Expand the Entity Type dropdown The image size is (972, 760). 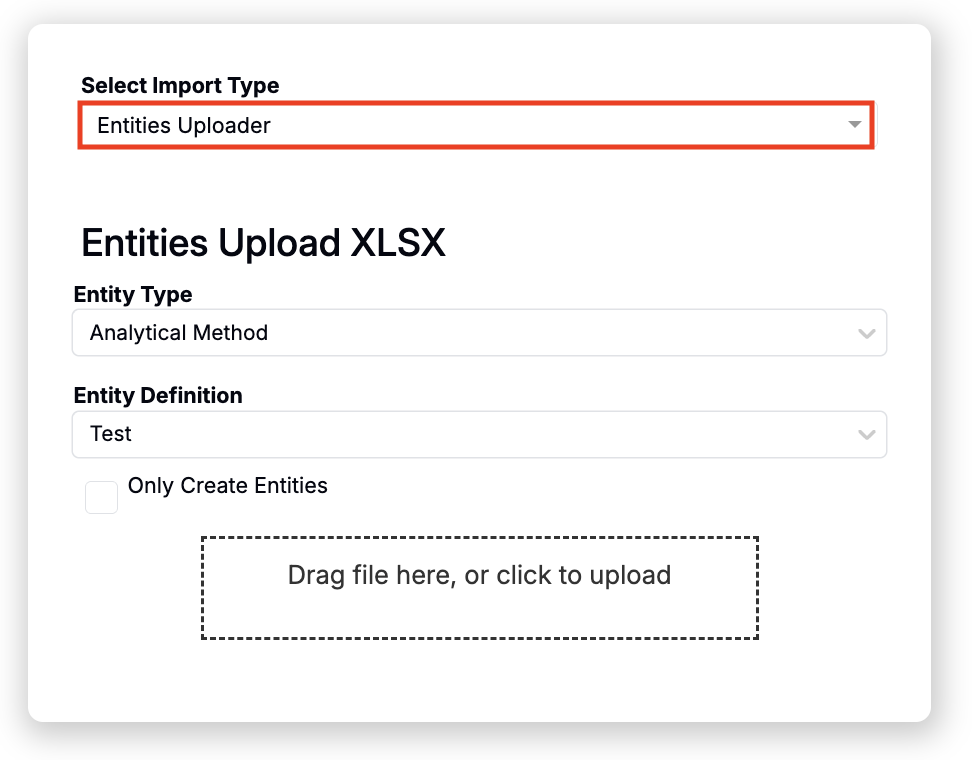pyautogui.click(x=478, y=332)
